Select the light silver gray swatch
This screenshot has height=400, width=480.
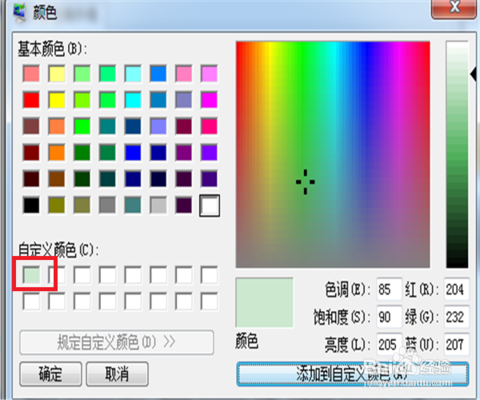pyautogui.click(x=158, y=205)
